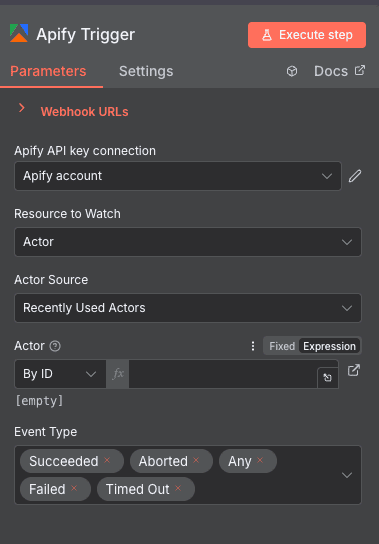Switch the Actor field to Expression mode

click(329, 346)
